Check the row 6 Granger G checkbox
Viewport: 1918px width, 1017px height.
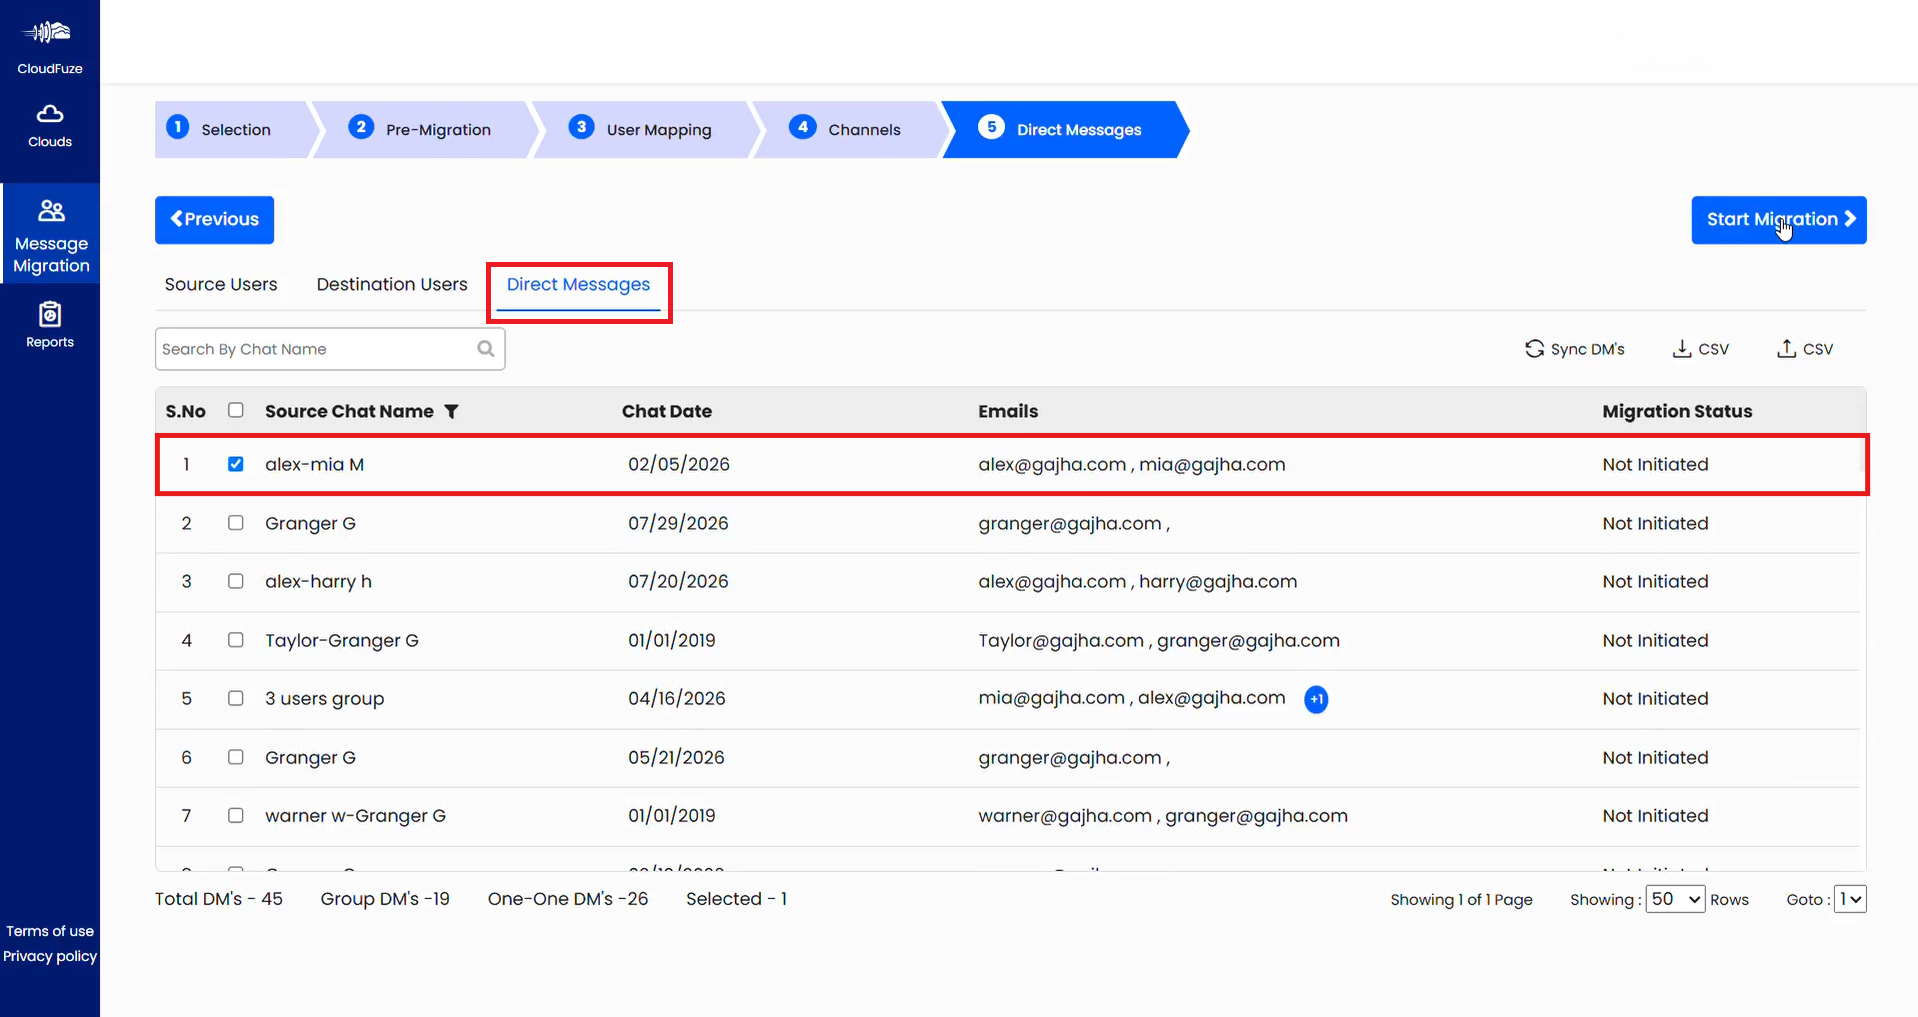tap(236, 757)
